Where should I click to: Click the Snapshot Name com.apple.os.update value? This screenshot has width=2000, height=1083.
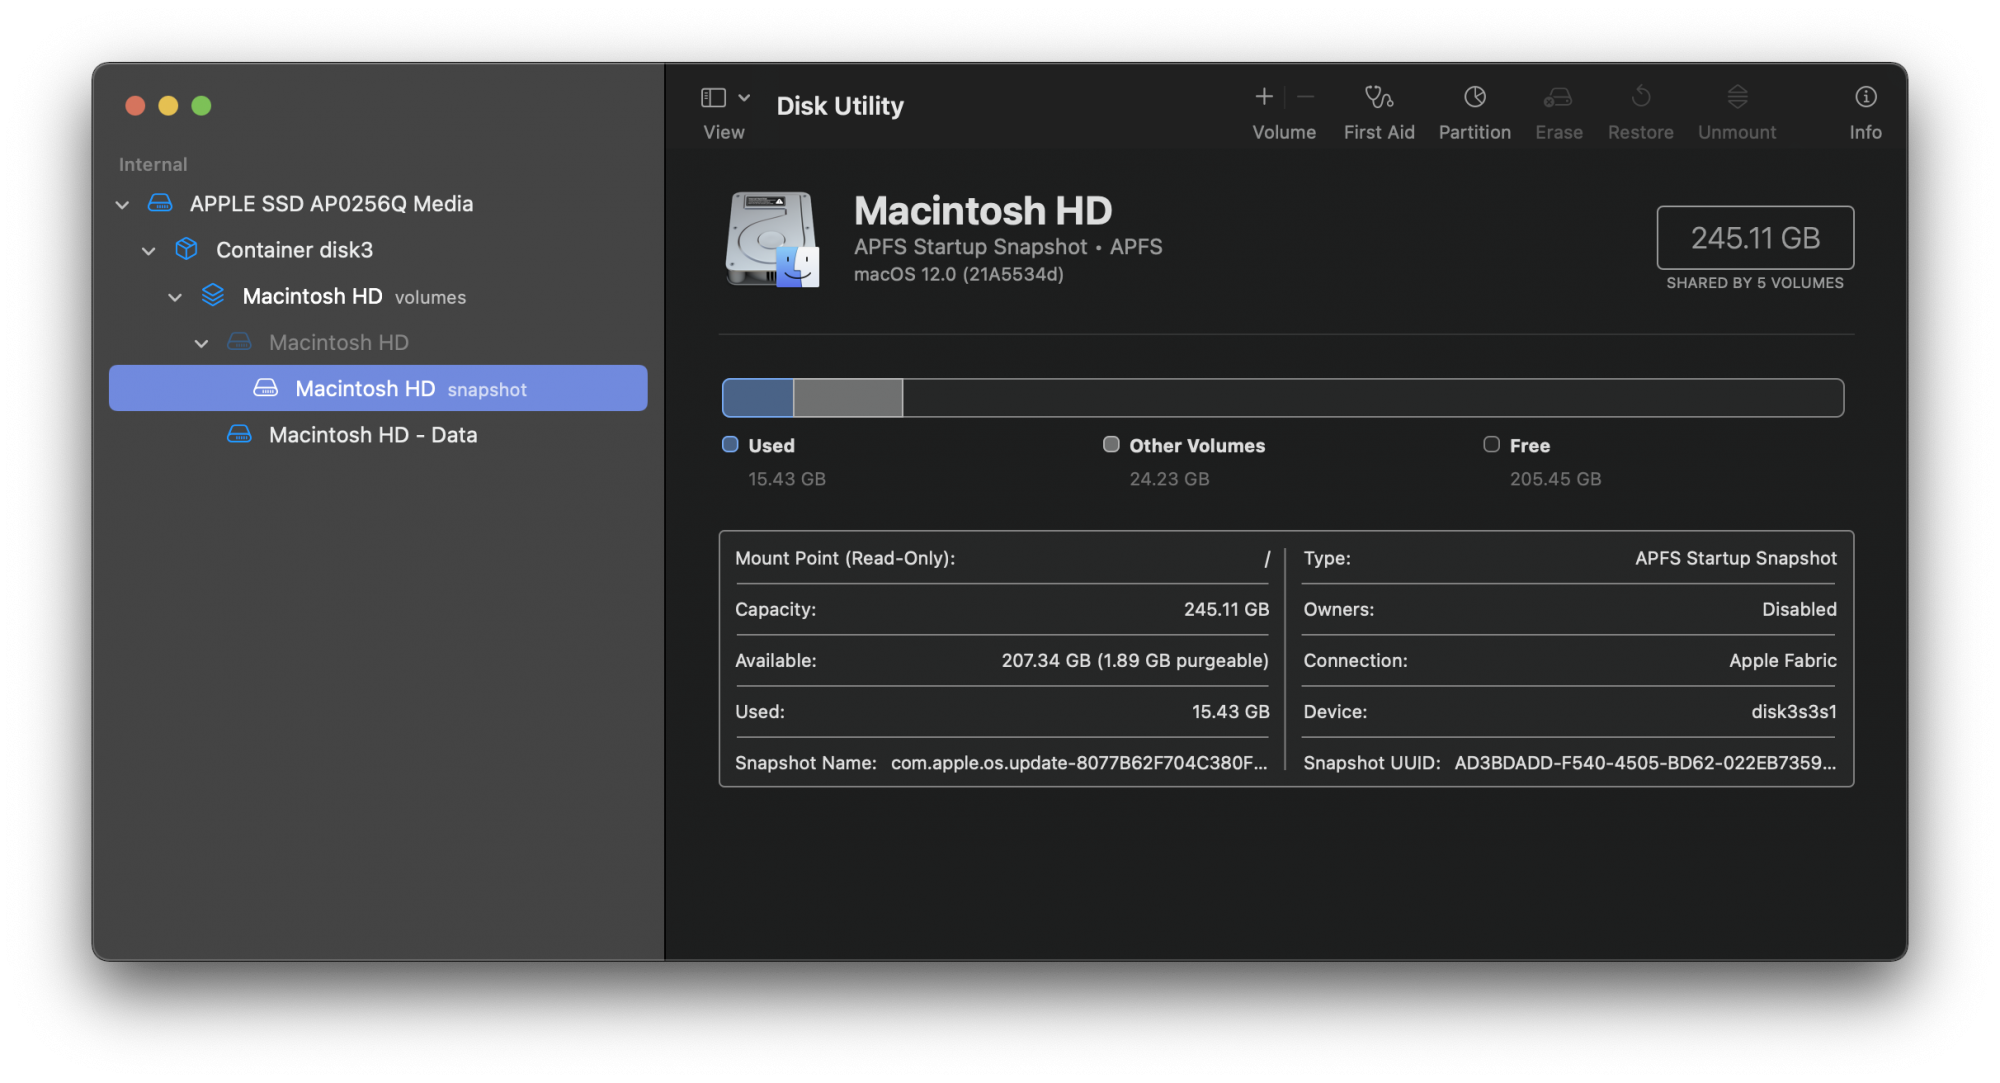tap(1079, 763)
